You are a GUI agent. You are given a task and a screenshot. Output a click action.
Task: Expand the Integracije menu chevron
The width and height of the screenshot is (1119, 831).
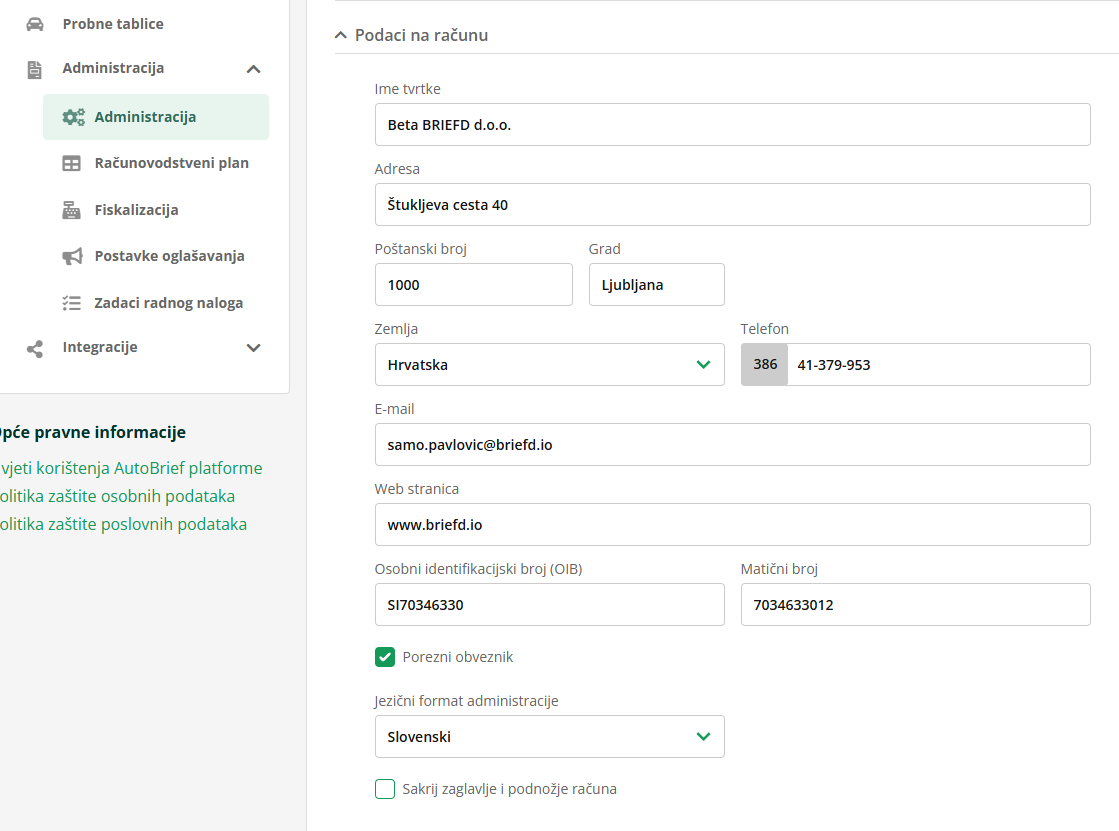253,348
